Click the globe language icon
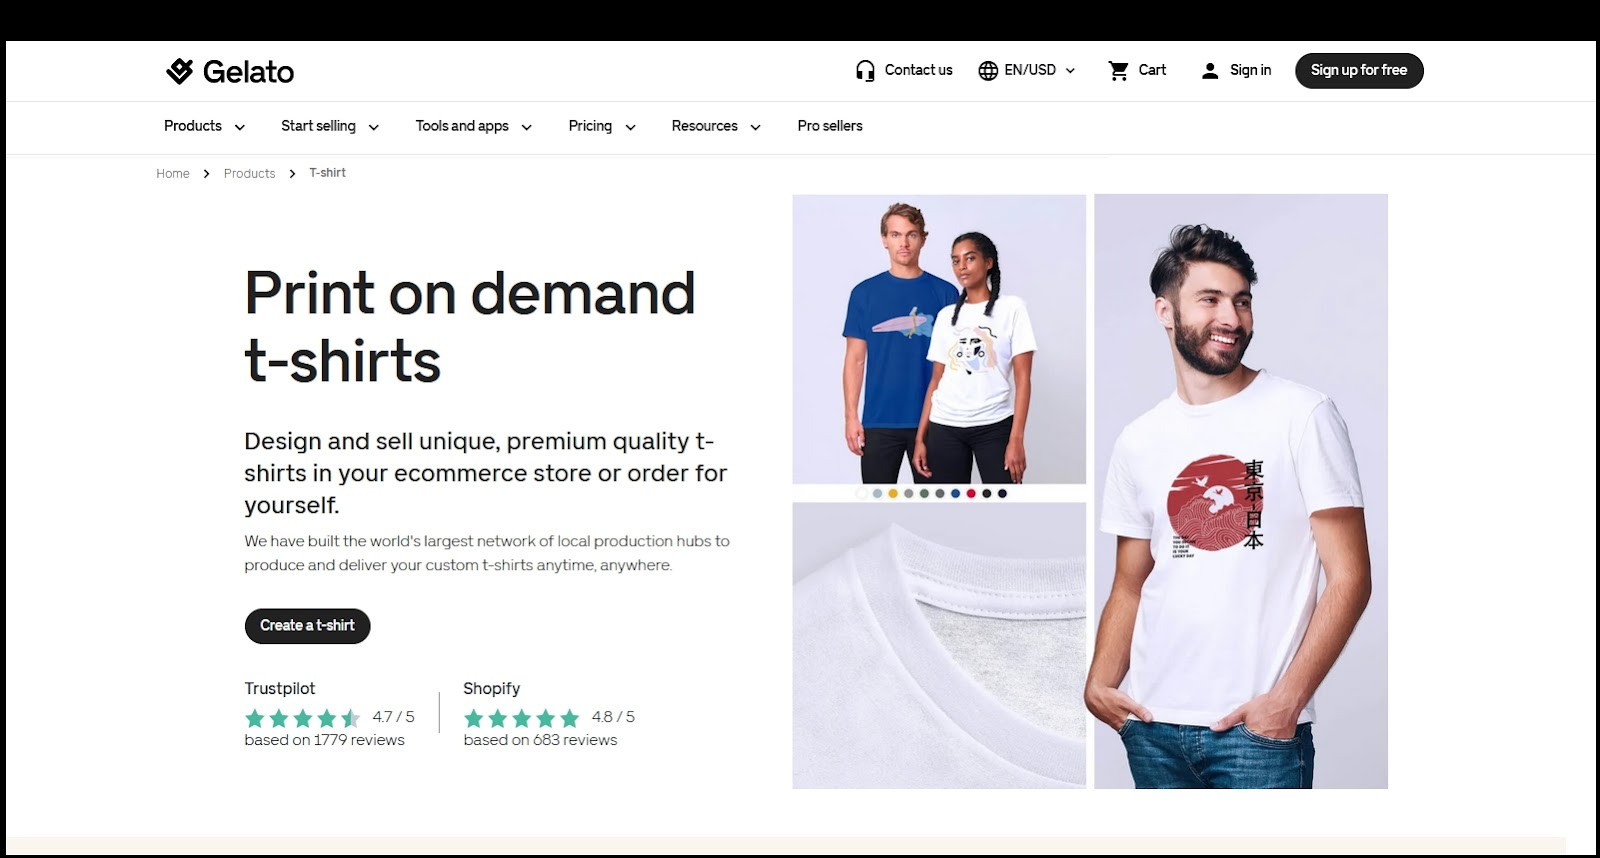Image resolution: width=1600 pixels, height=858 pixels. click(x=988, y=71)
